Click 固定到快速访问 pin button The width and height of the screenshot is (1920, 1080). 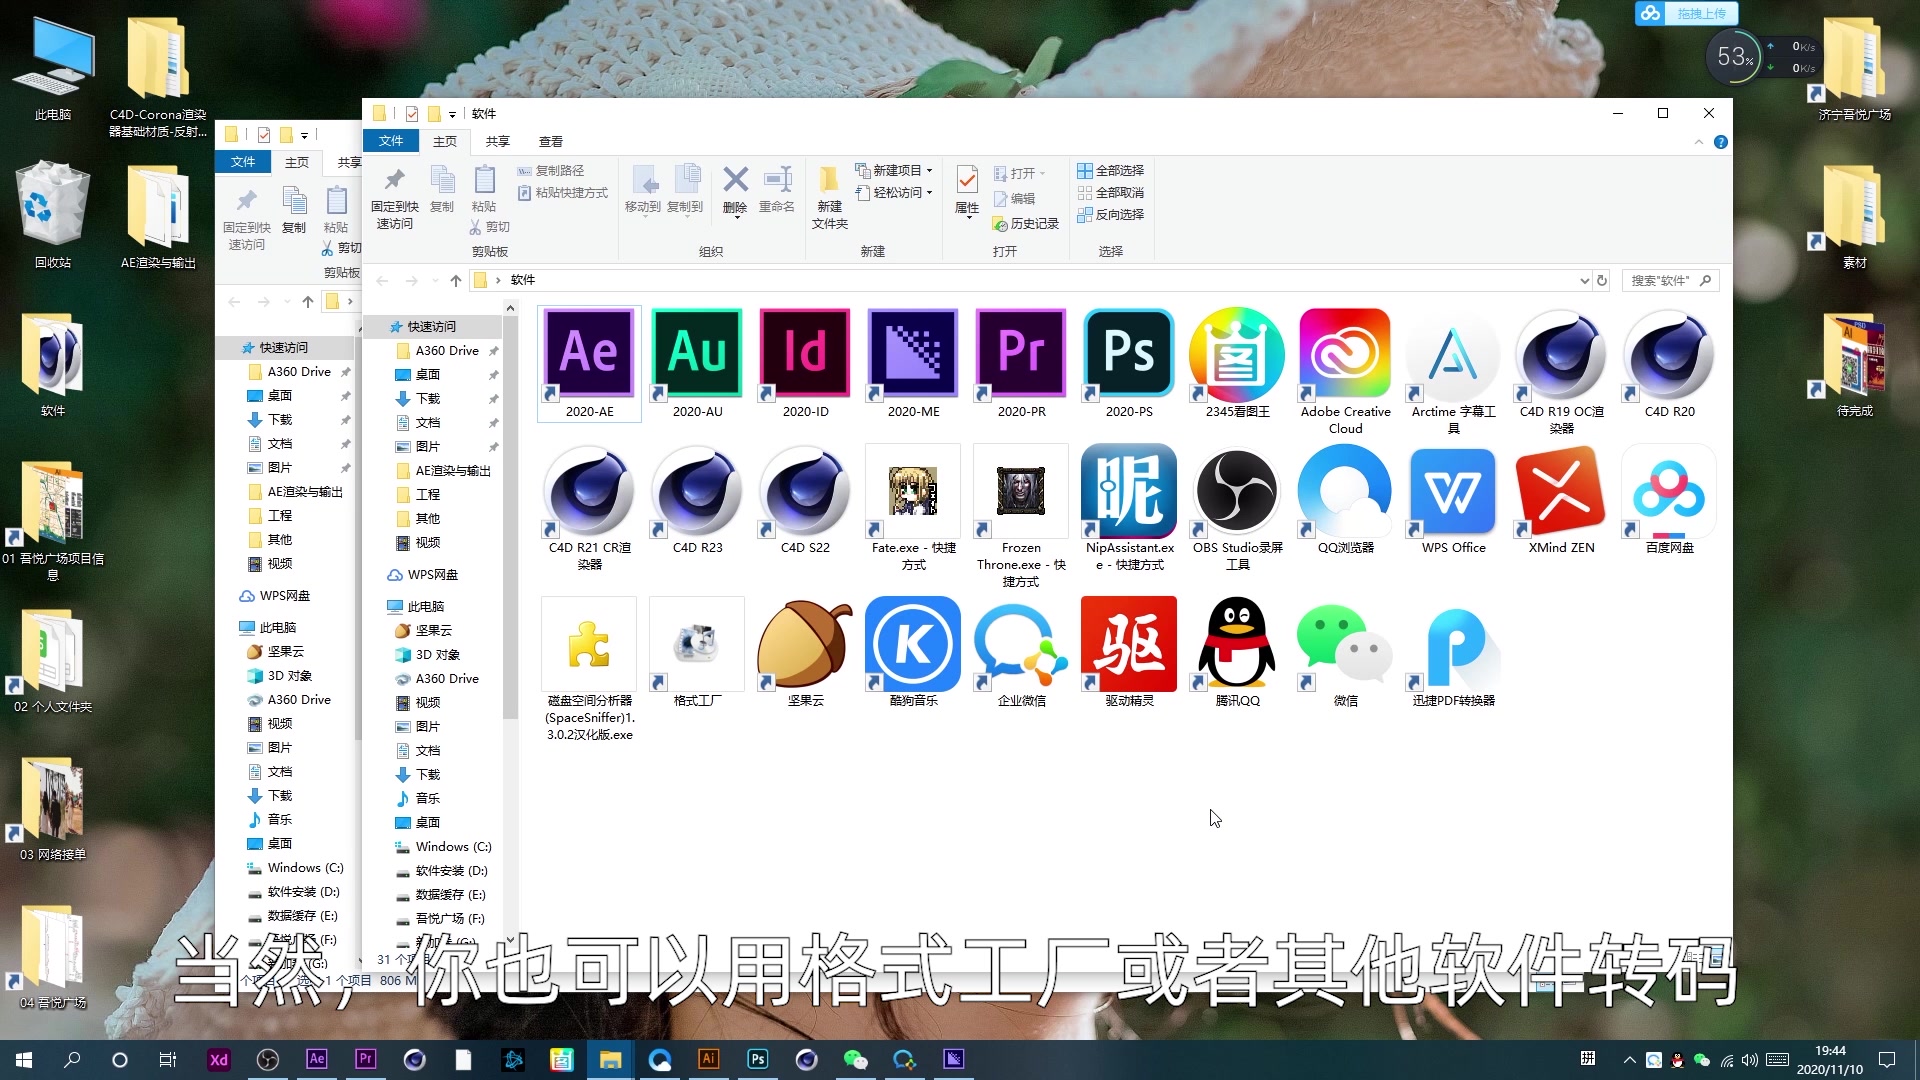[395, 198]
